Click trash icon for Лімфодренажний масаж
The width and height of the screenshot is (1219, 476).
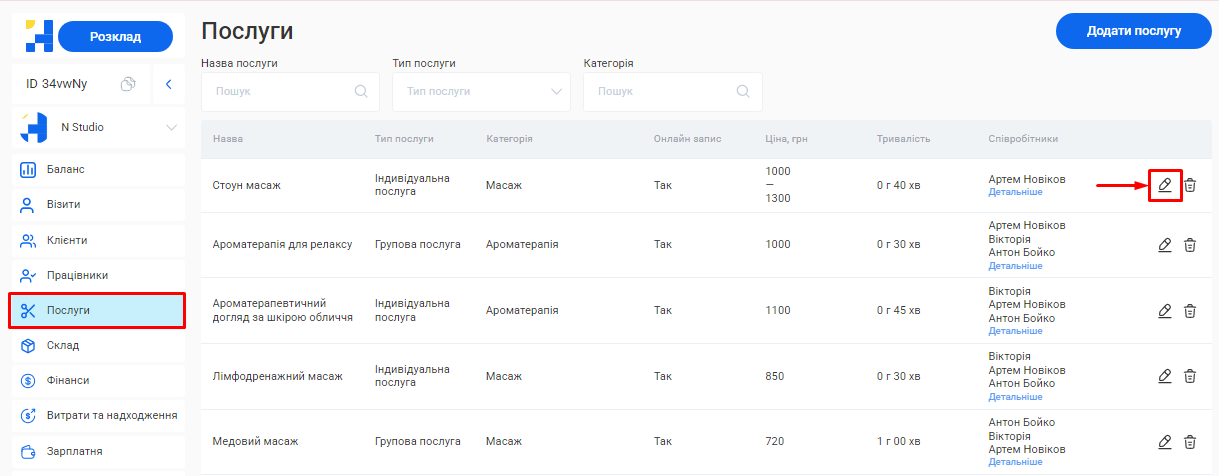[1190, 376]
